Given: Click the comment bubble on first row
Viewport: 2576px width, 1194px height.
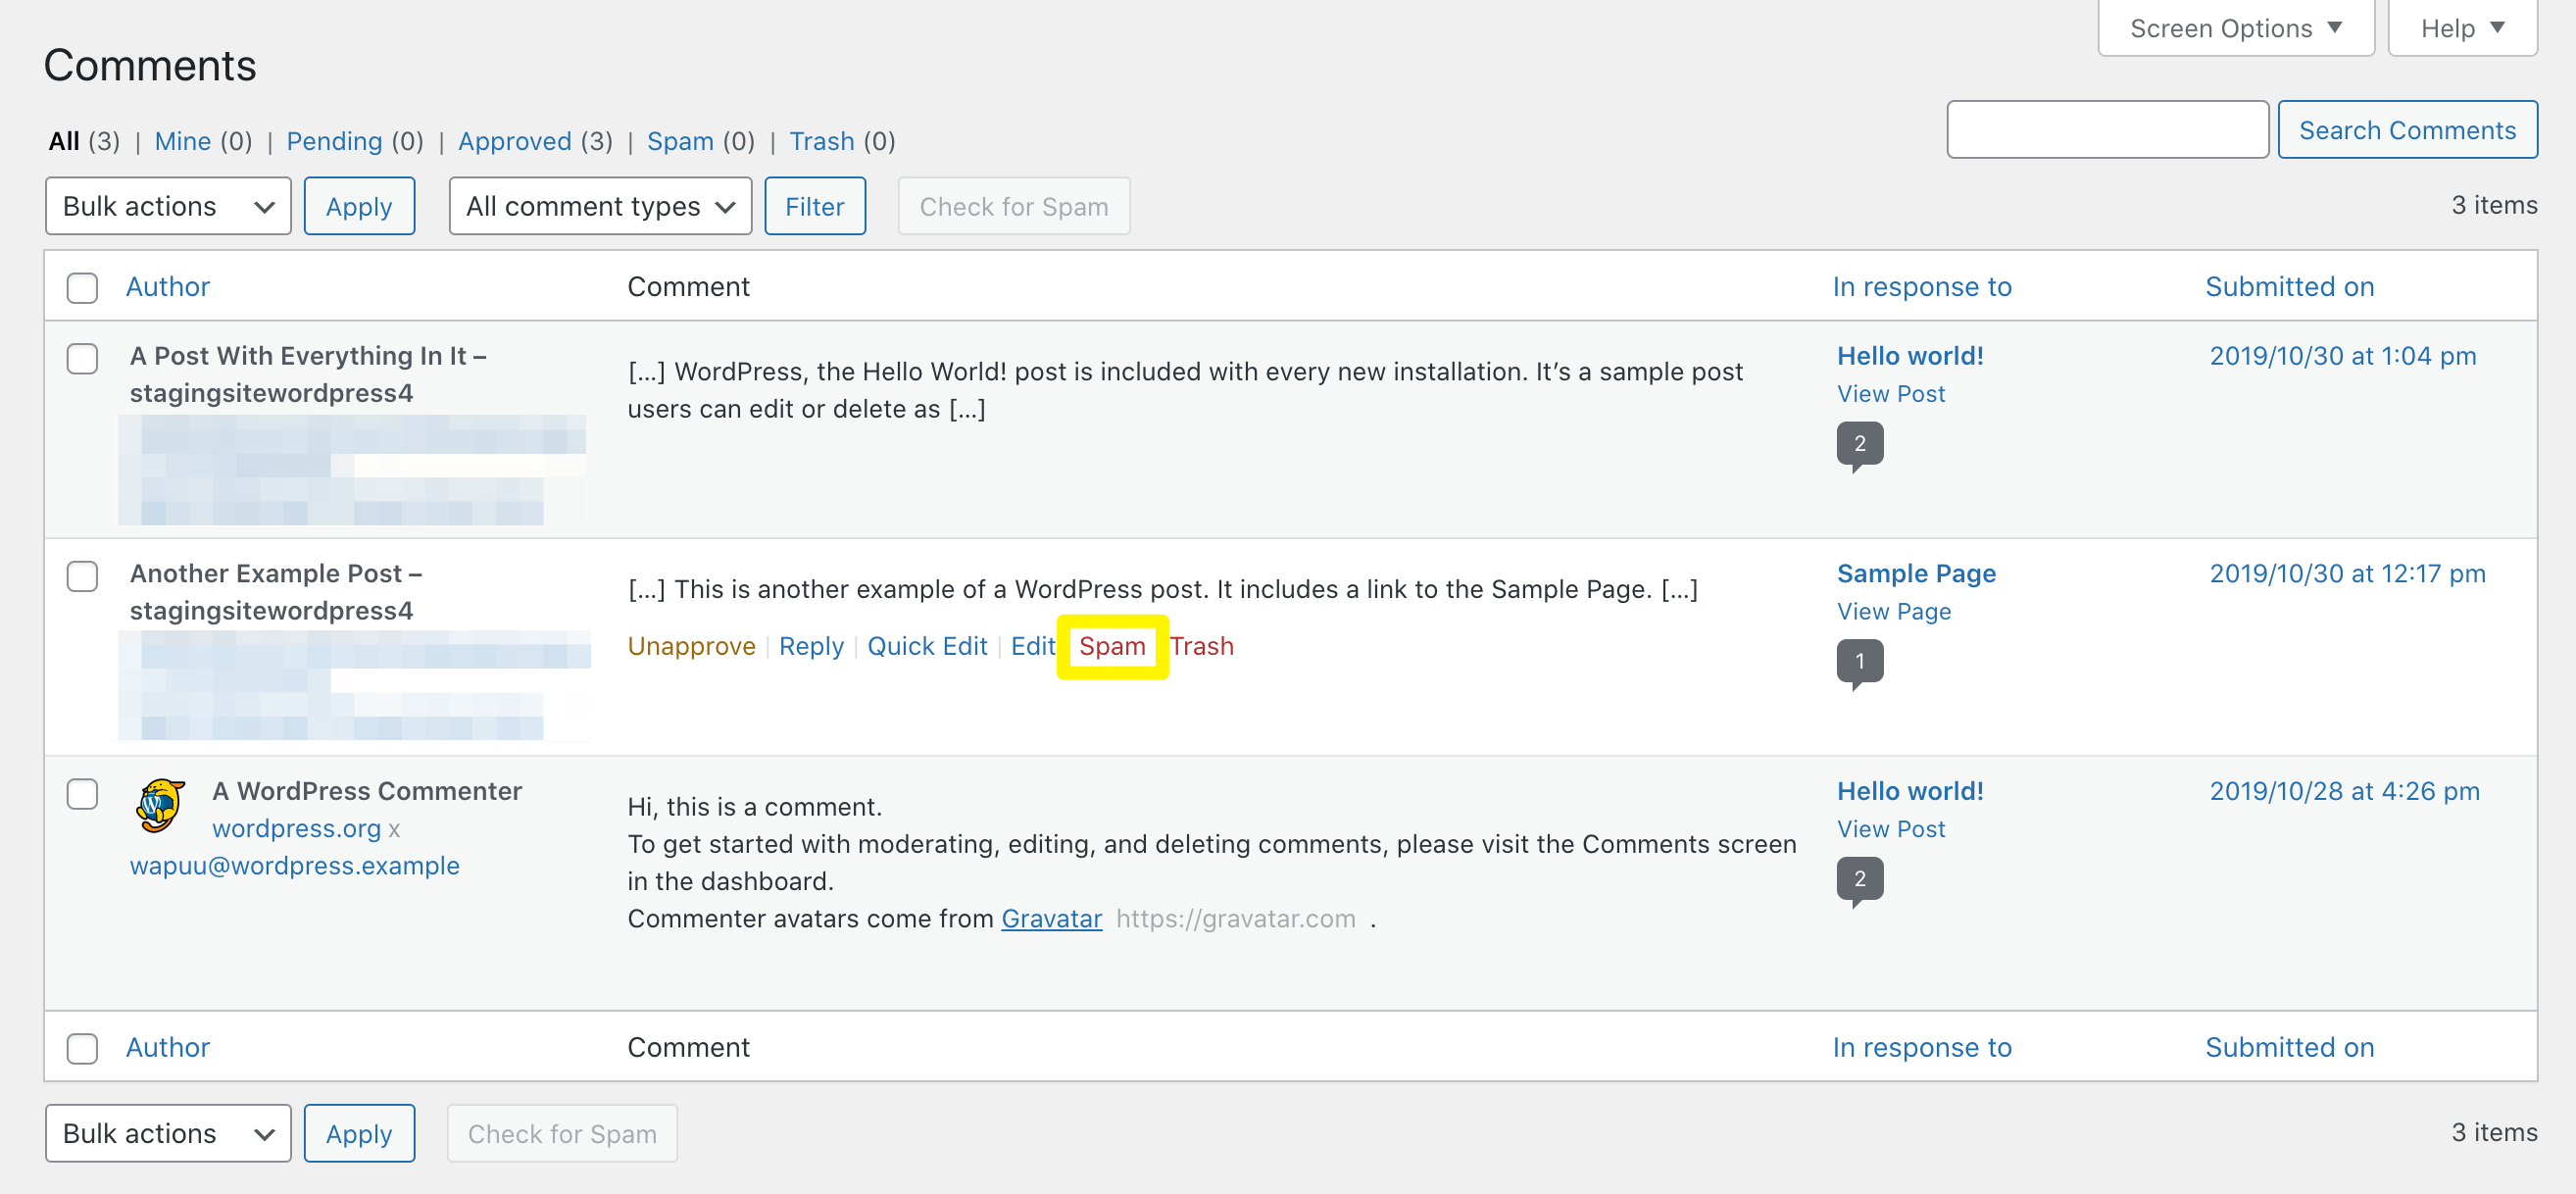Looking at the screenshot, I should (x=1859, y=443).
